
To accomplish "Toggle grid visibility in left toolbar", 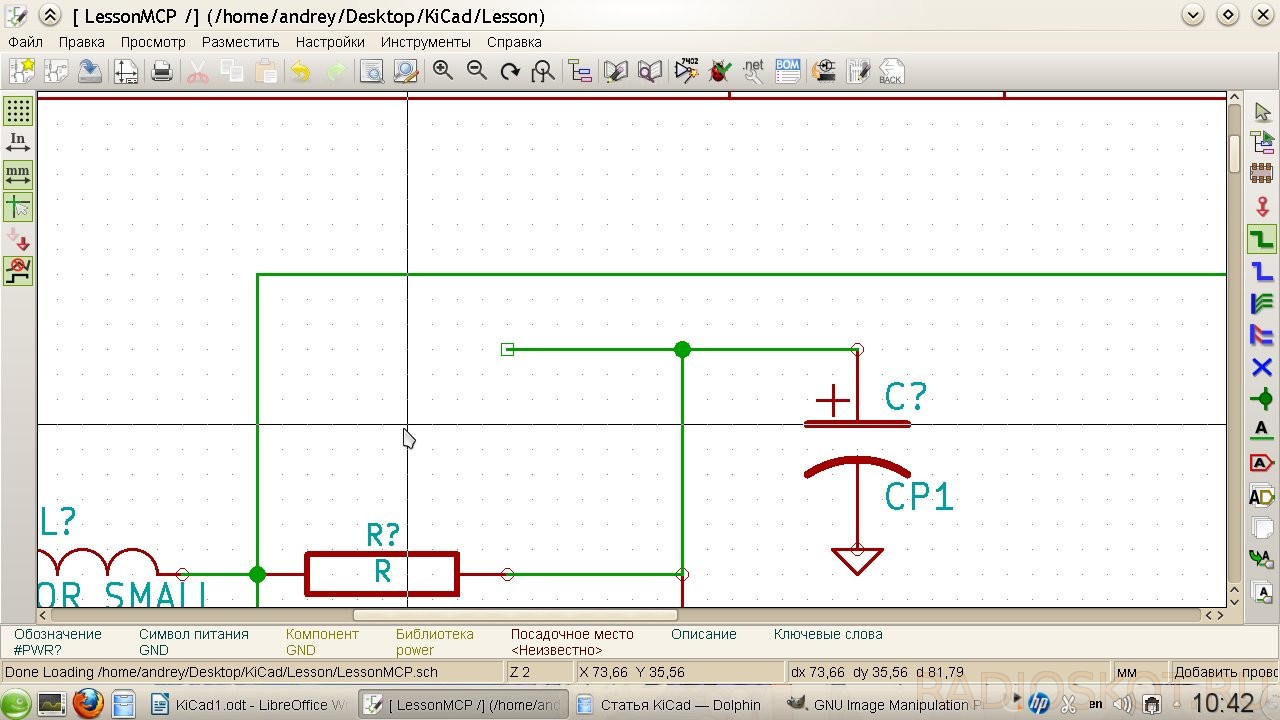I will pyautogui.click(x=18, y=110).
